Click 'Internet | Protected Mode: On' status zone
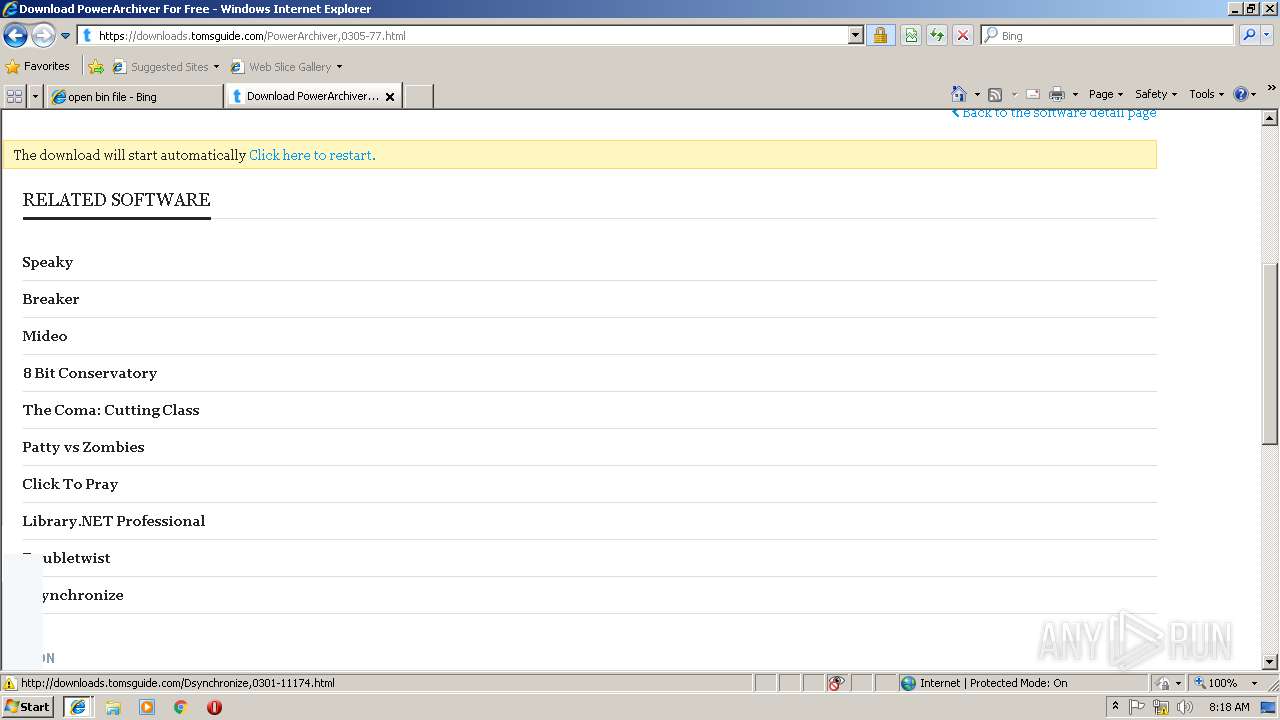This screenshot has height=720, width=1280. [x=1022, y=683]
